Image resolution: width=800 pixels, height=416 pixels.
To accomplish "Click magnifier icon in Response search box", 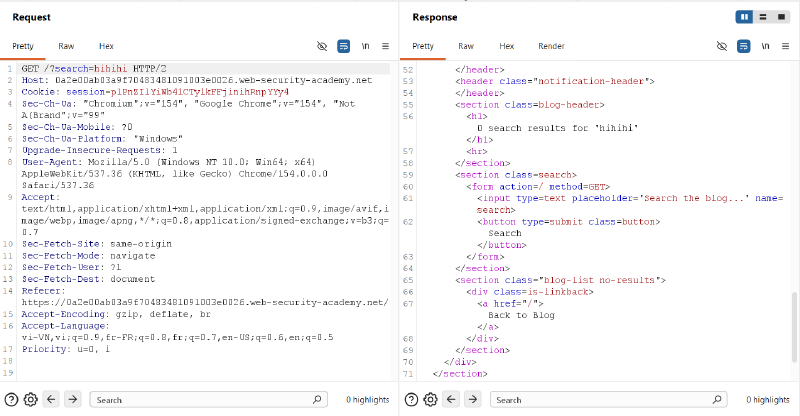I will 717,399.
